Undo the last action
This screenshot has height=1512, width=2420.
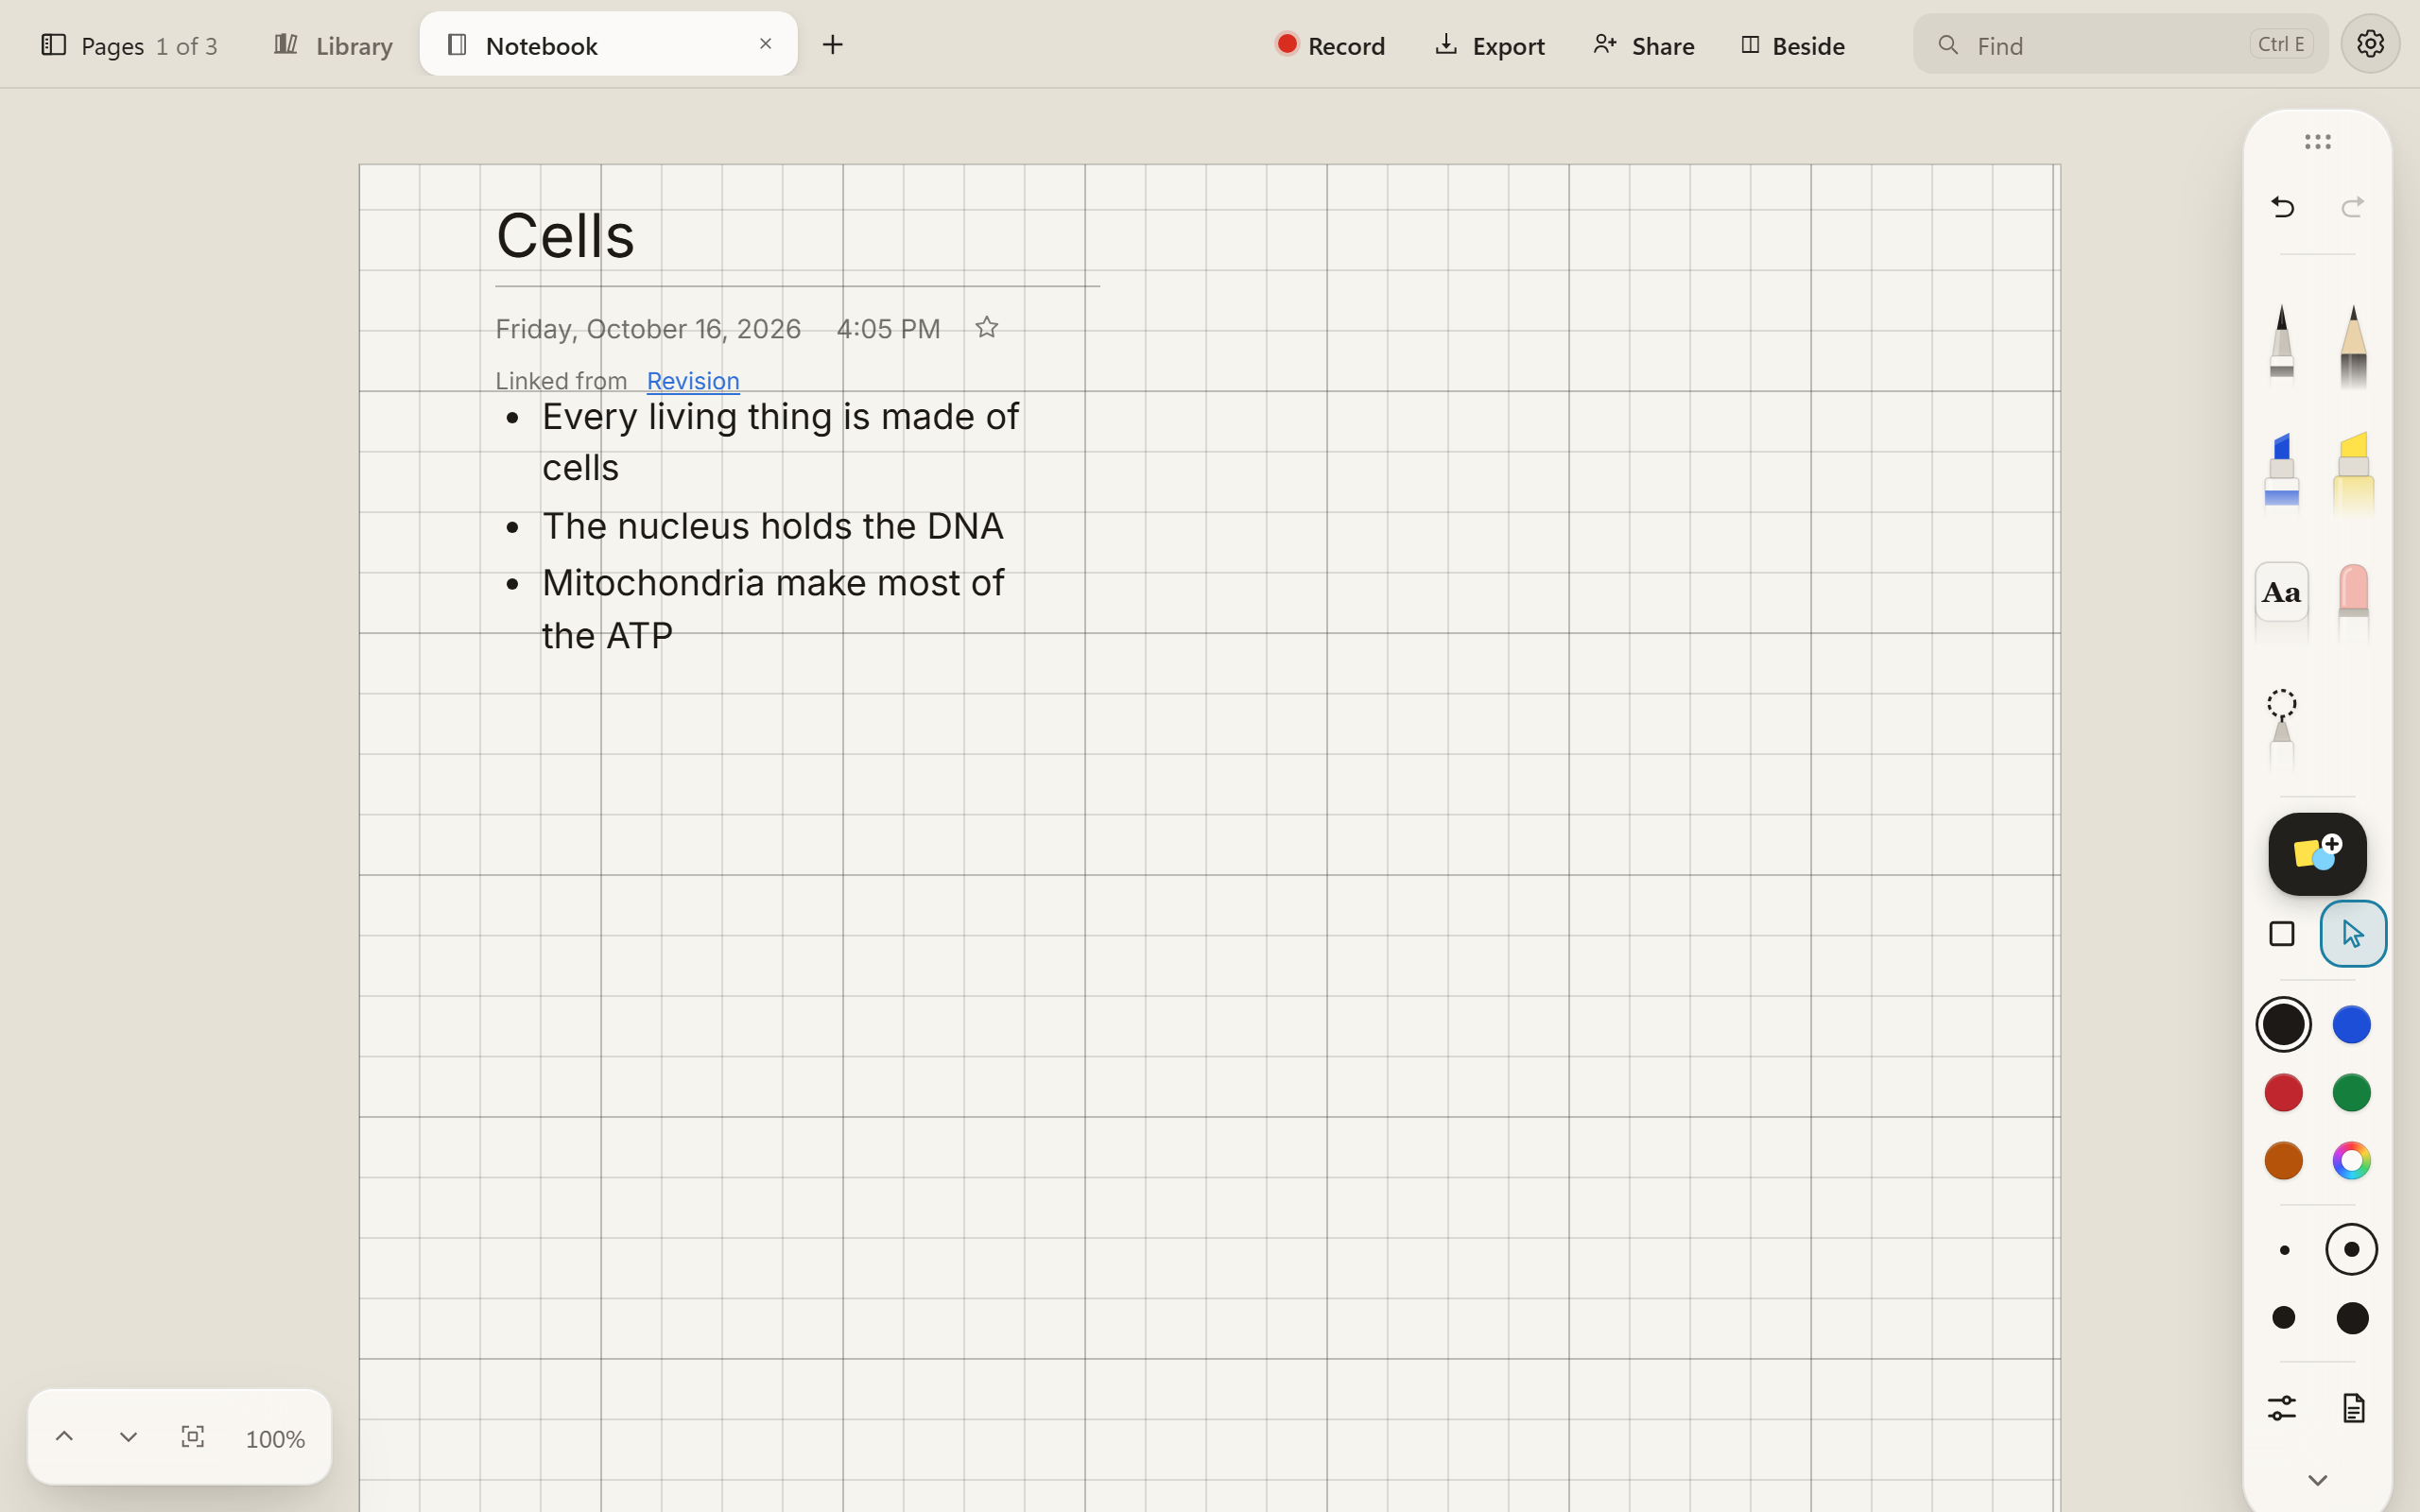click(x=2282, y=207)
